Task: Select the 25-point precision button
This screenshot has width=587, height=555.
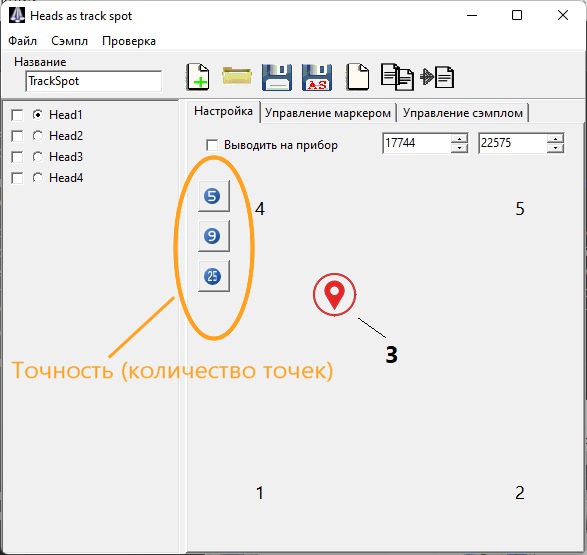Action: pyautogui.click(x=213, y=276)
